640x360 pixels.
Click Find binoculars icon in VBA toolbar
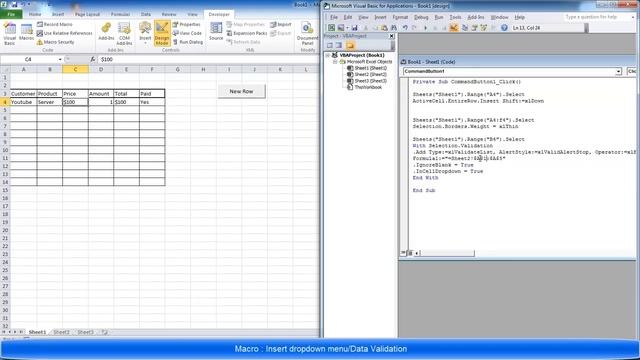(394, 28)
